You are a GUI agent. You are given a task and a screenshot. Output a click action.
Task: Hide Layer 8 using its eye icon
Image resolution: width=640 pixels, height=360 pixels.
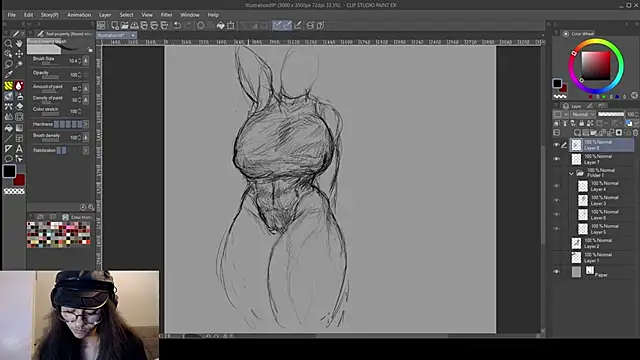(556, 145)
